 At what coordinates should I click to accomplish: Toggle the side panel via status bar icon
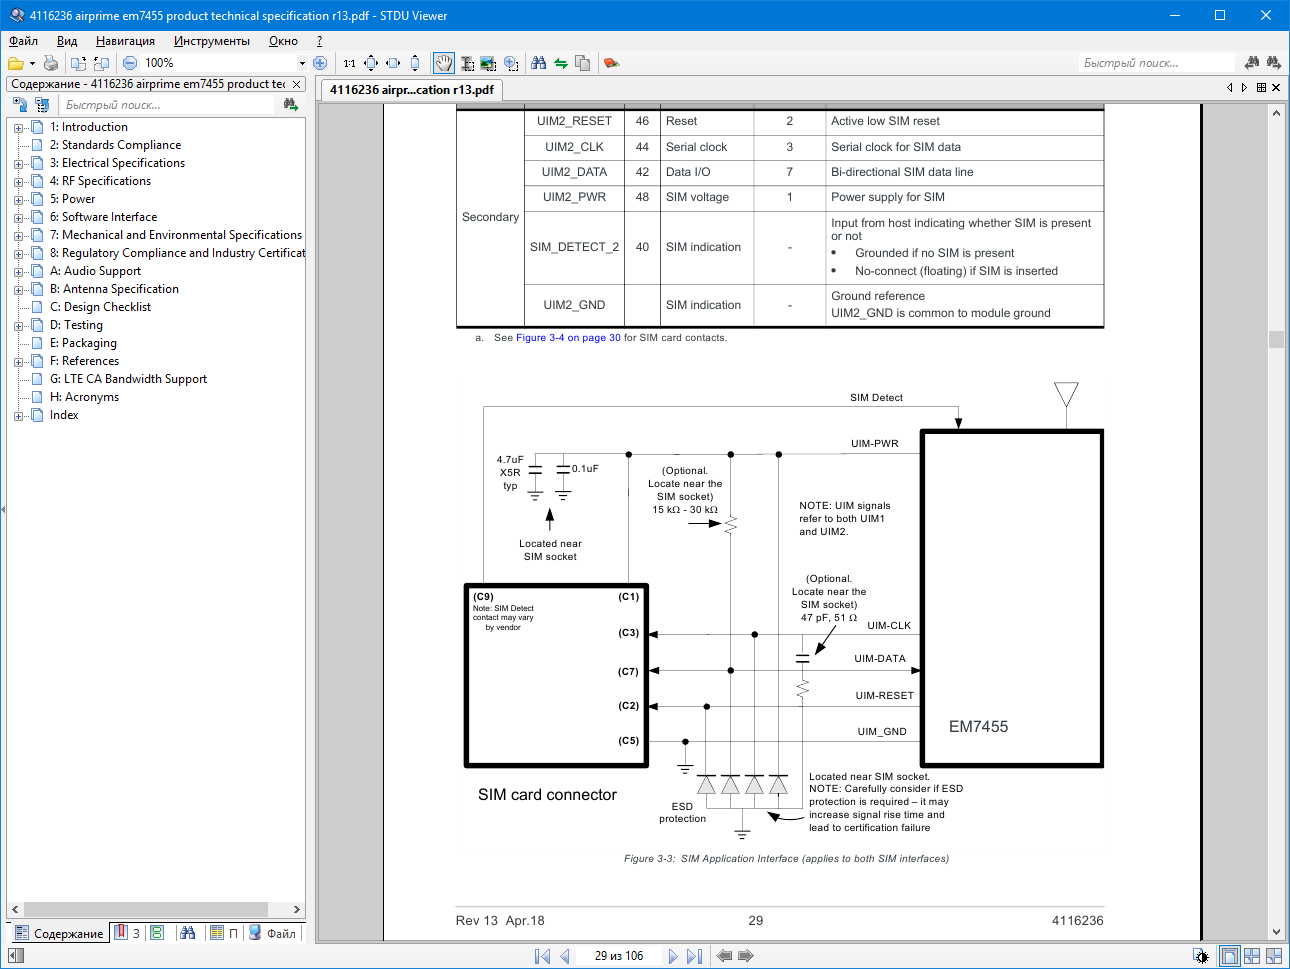pyautogui.click(x=16, y=956)
